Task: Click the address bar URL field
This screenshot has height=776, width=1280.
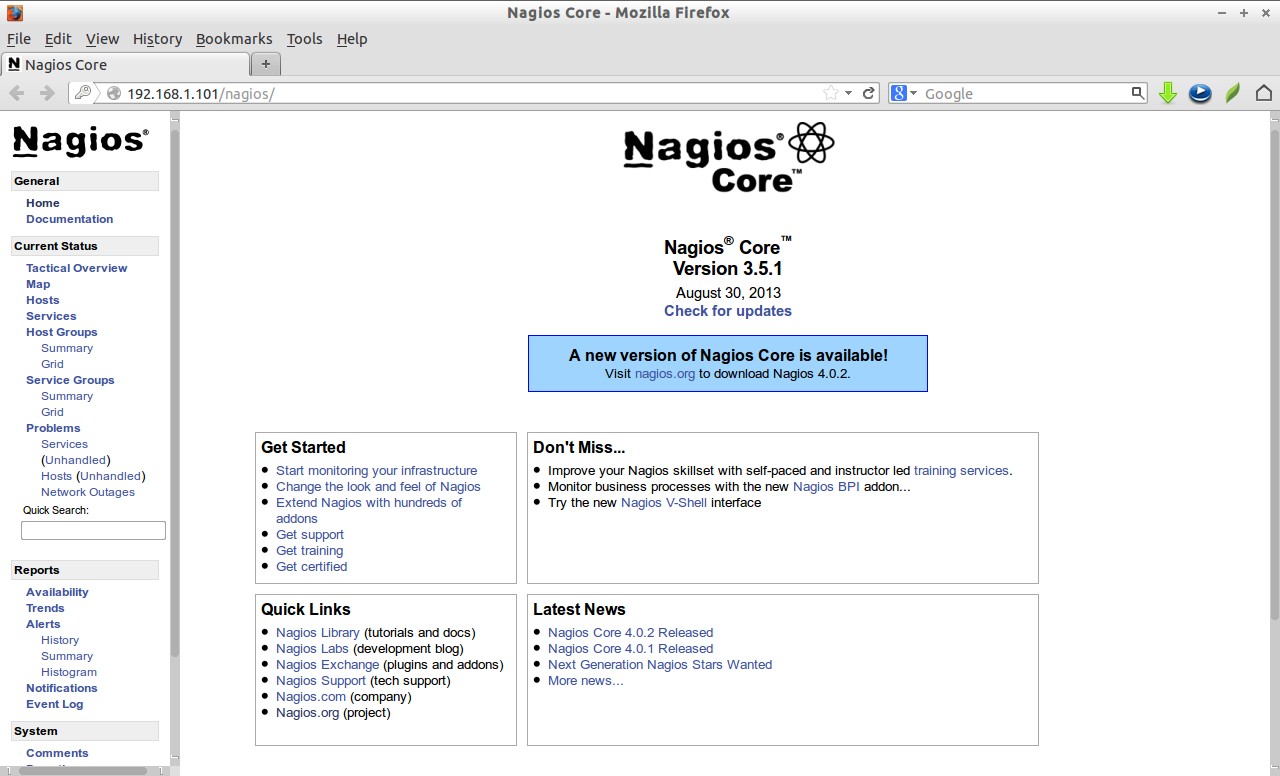Action: pyautogui.click(x=470, y=93)
